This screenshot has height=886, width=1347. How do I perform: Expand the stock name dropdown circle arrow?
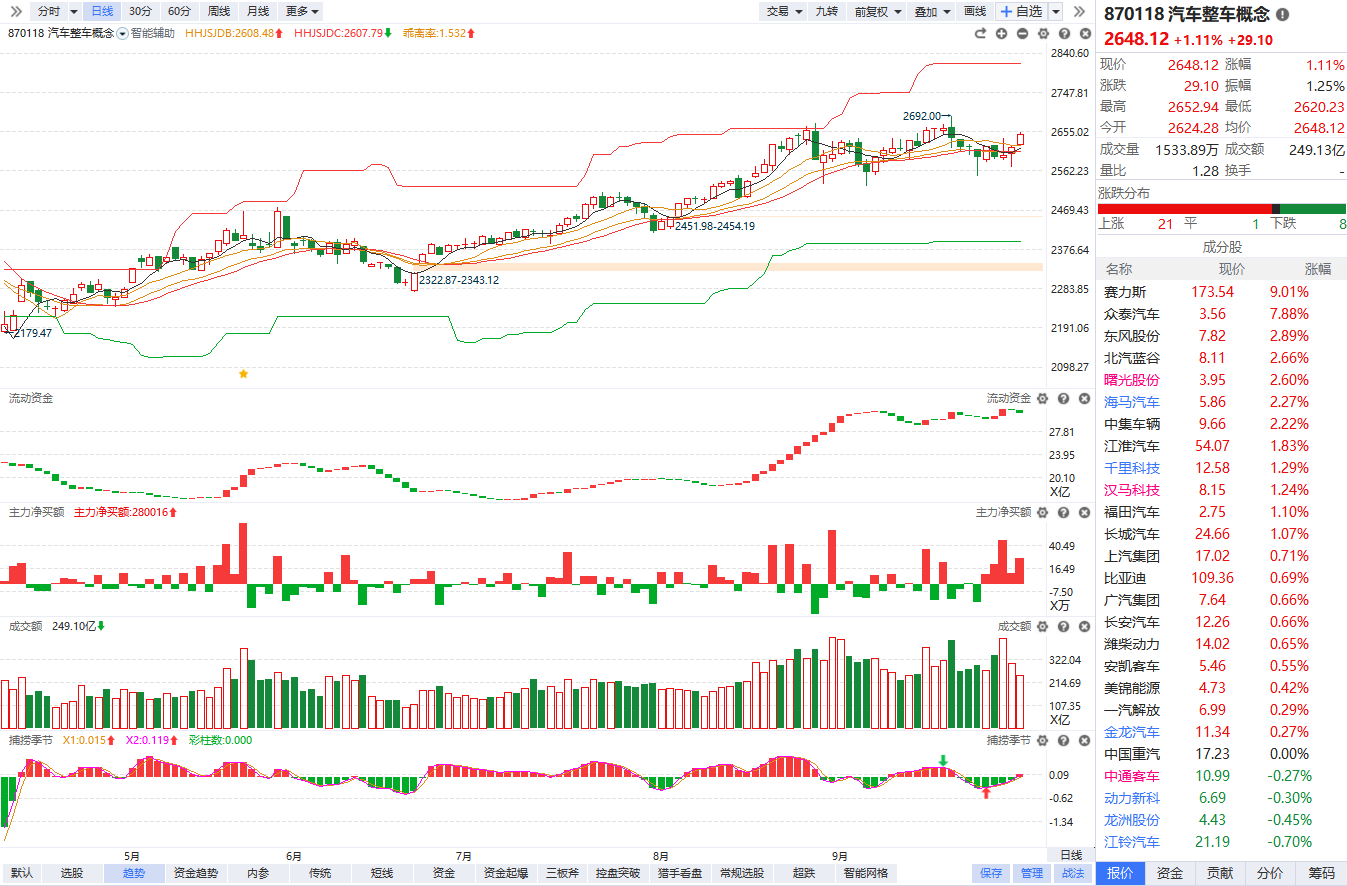point(123,33)
